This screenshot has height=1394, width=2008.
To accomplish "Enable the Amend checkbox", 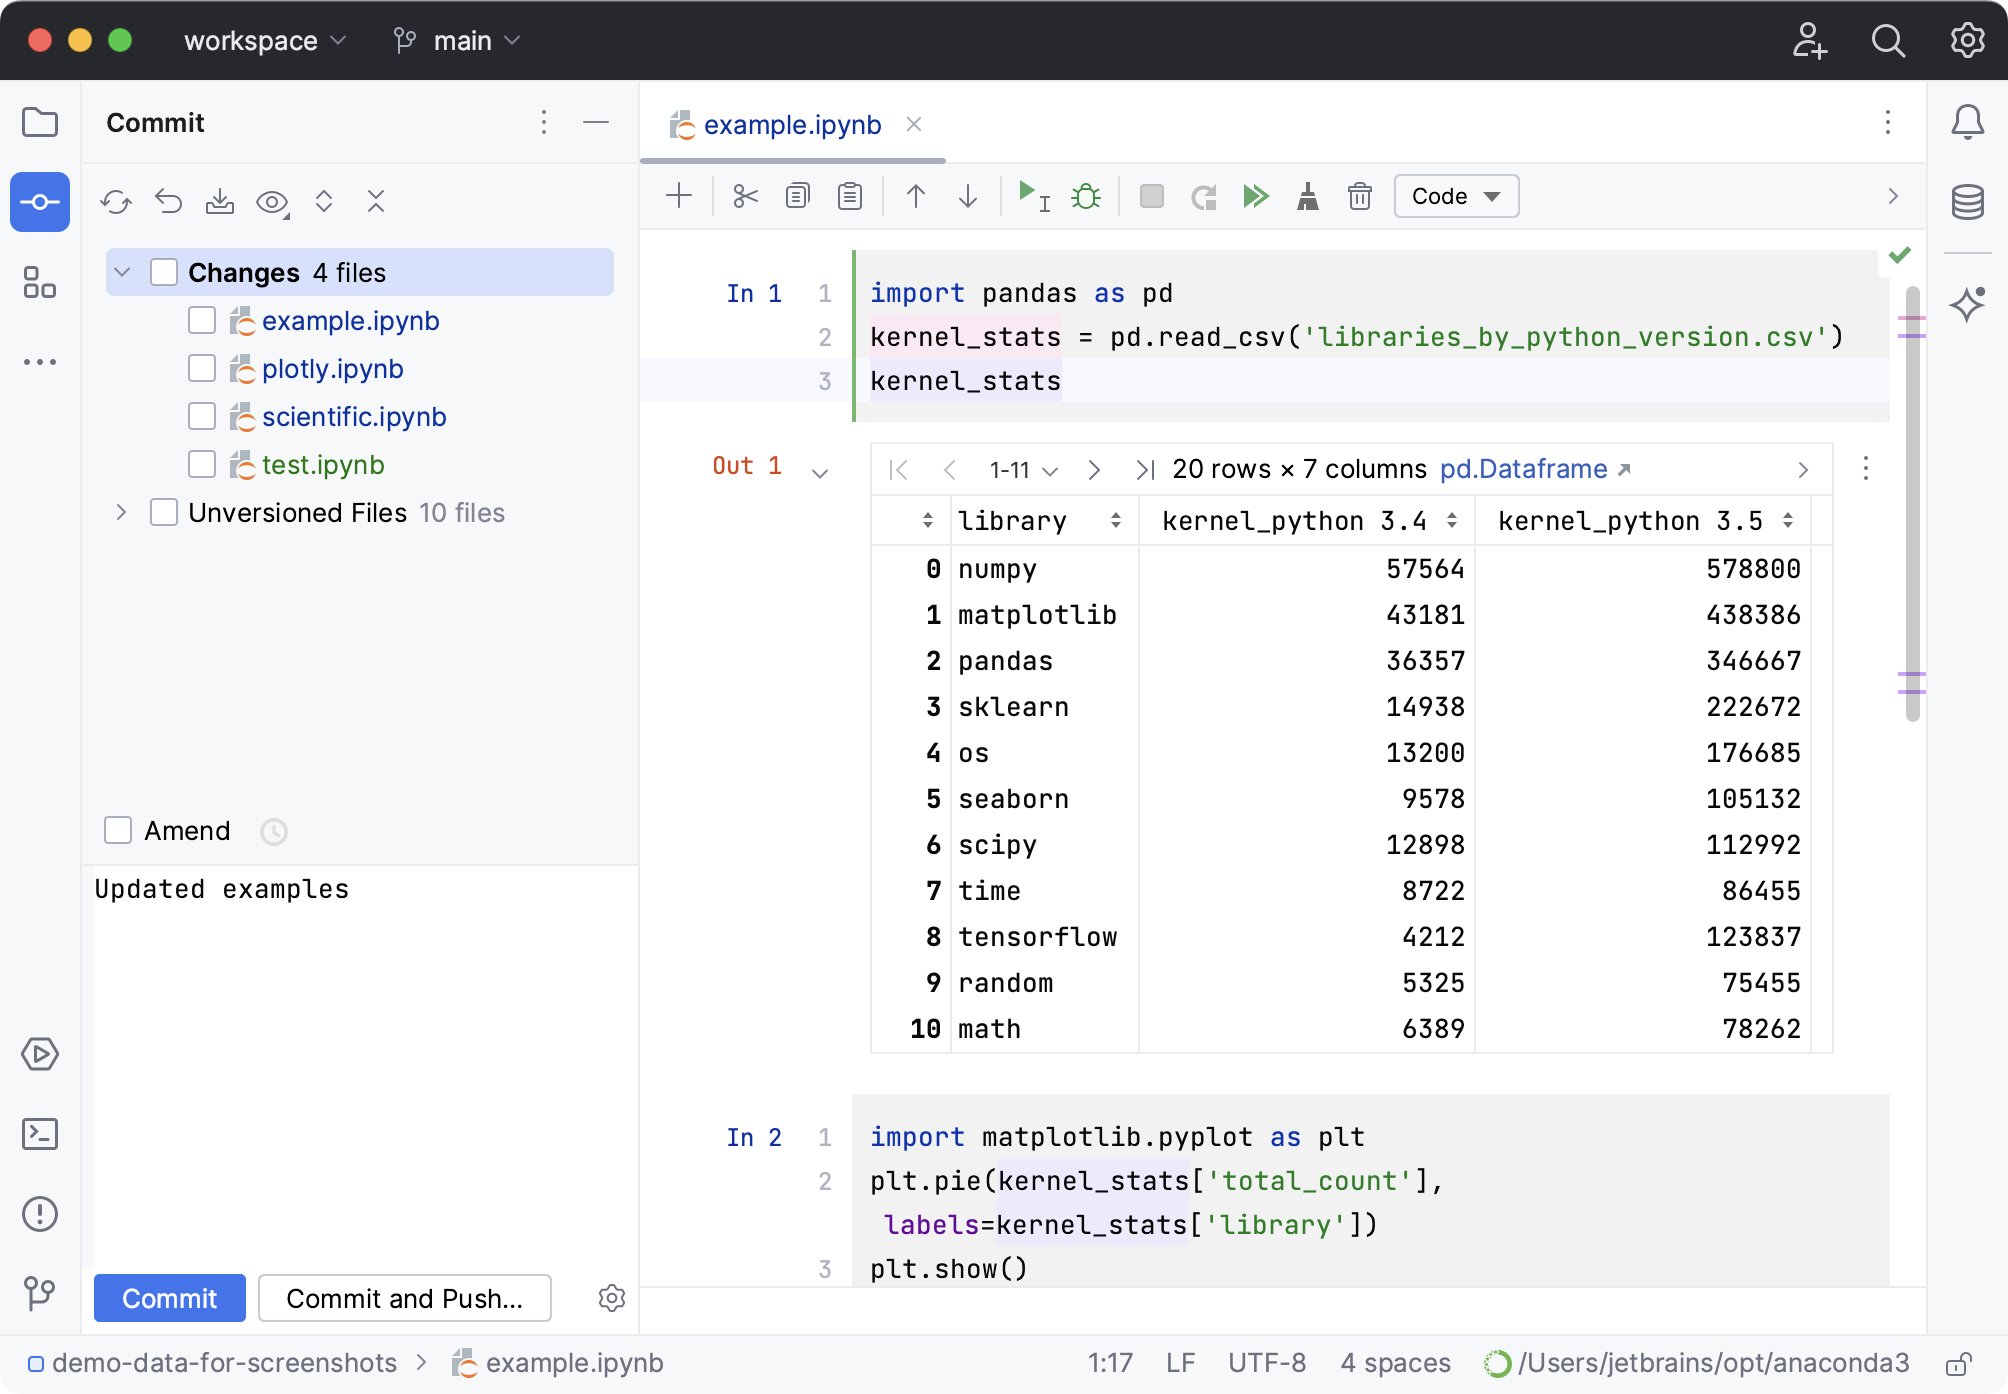I will coord(118,830).
